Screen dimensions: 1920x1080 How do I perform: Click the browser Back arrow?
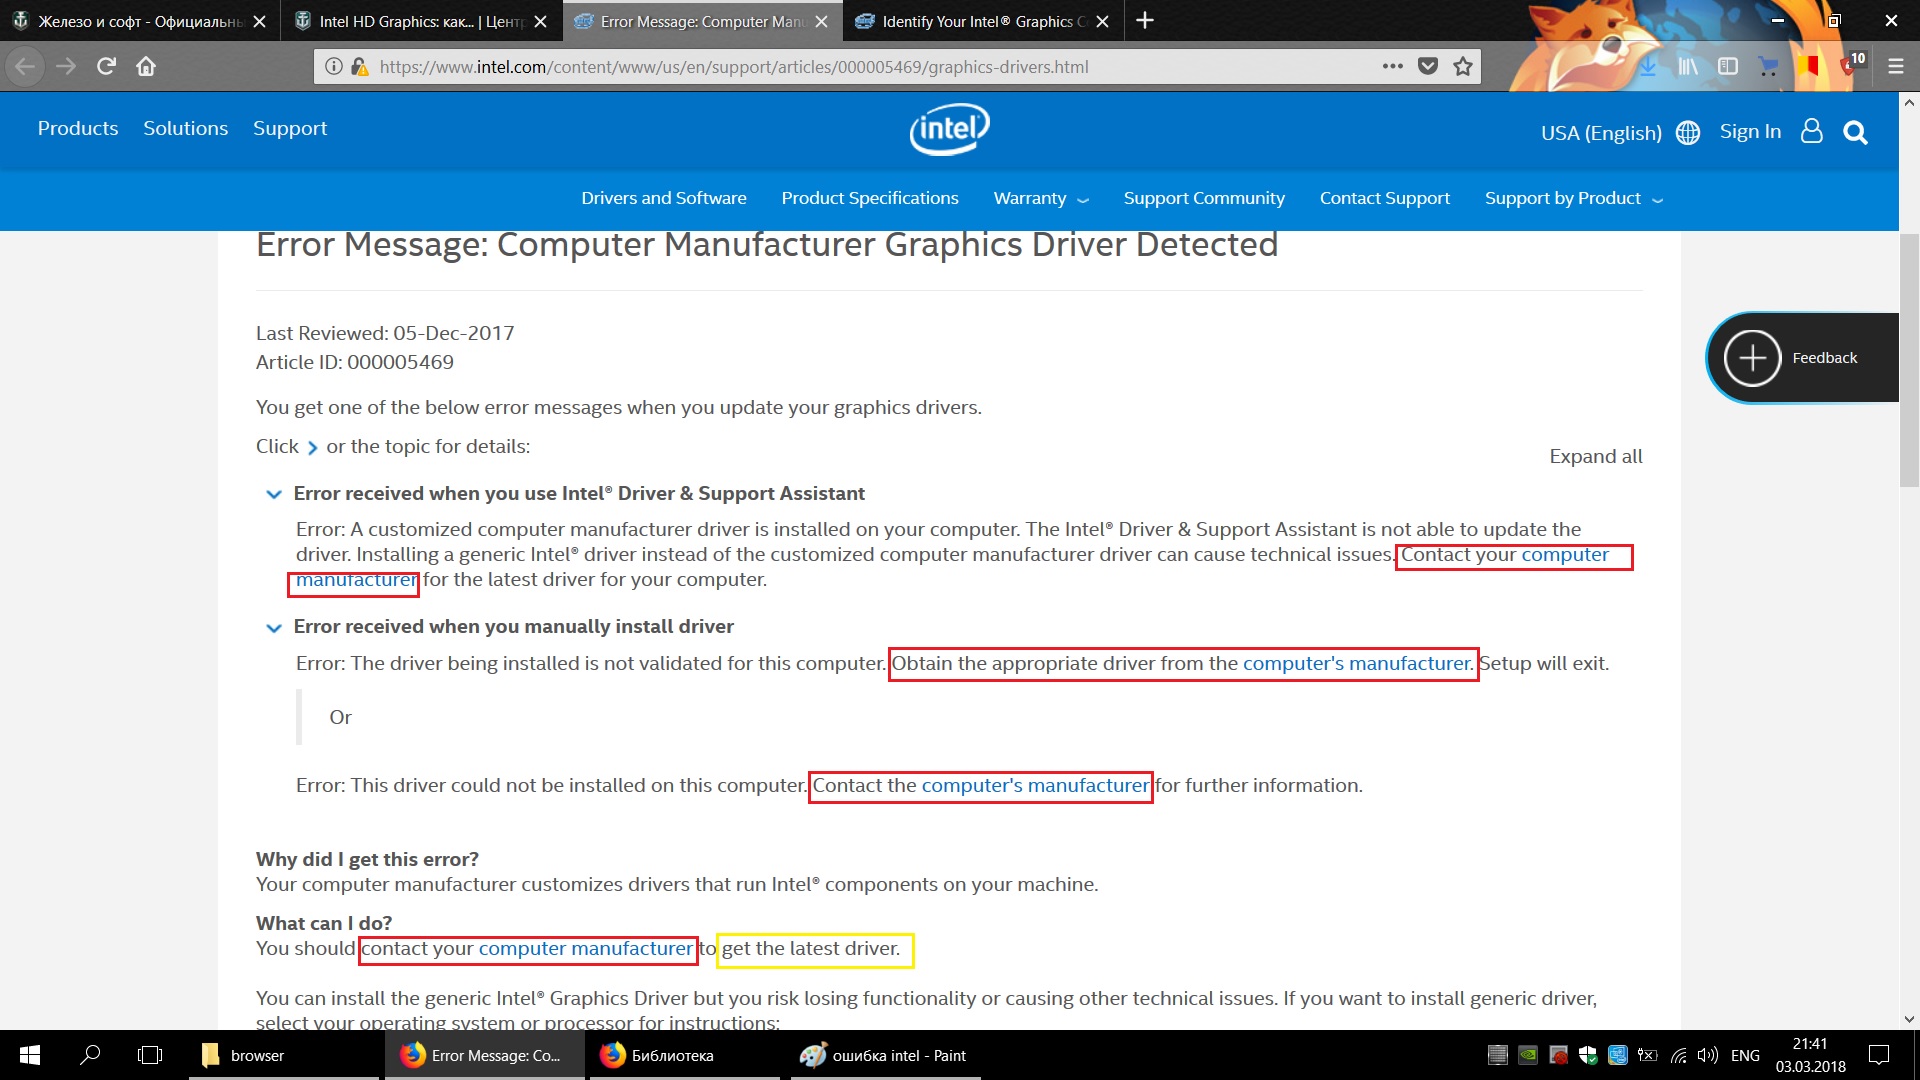click(x=25, y=66)
